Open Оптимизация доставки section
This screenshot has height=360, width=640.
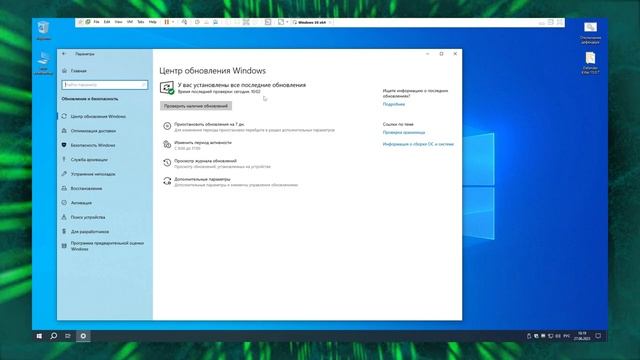(x=93, y=131)
